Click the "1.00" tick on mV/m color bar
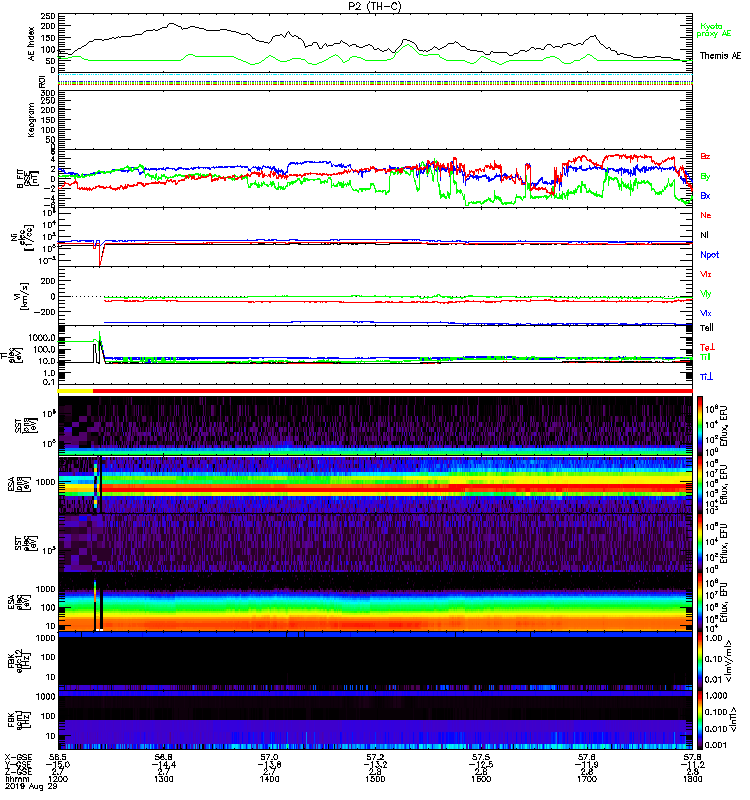The width and height of the screenshot is (750, 800). pyautogui.click(x=714, y=638)
